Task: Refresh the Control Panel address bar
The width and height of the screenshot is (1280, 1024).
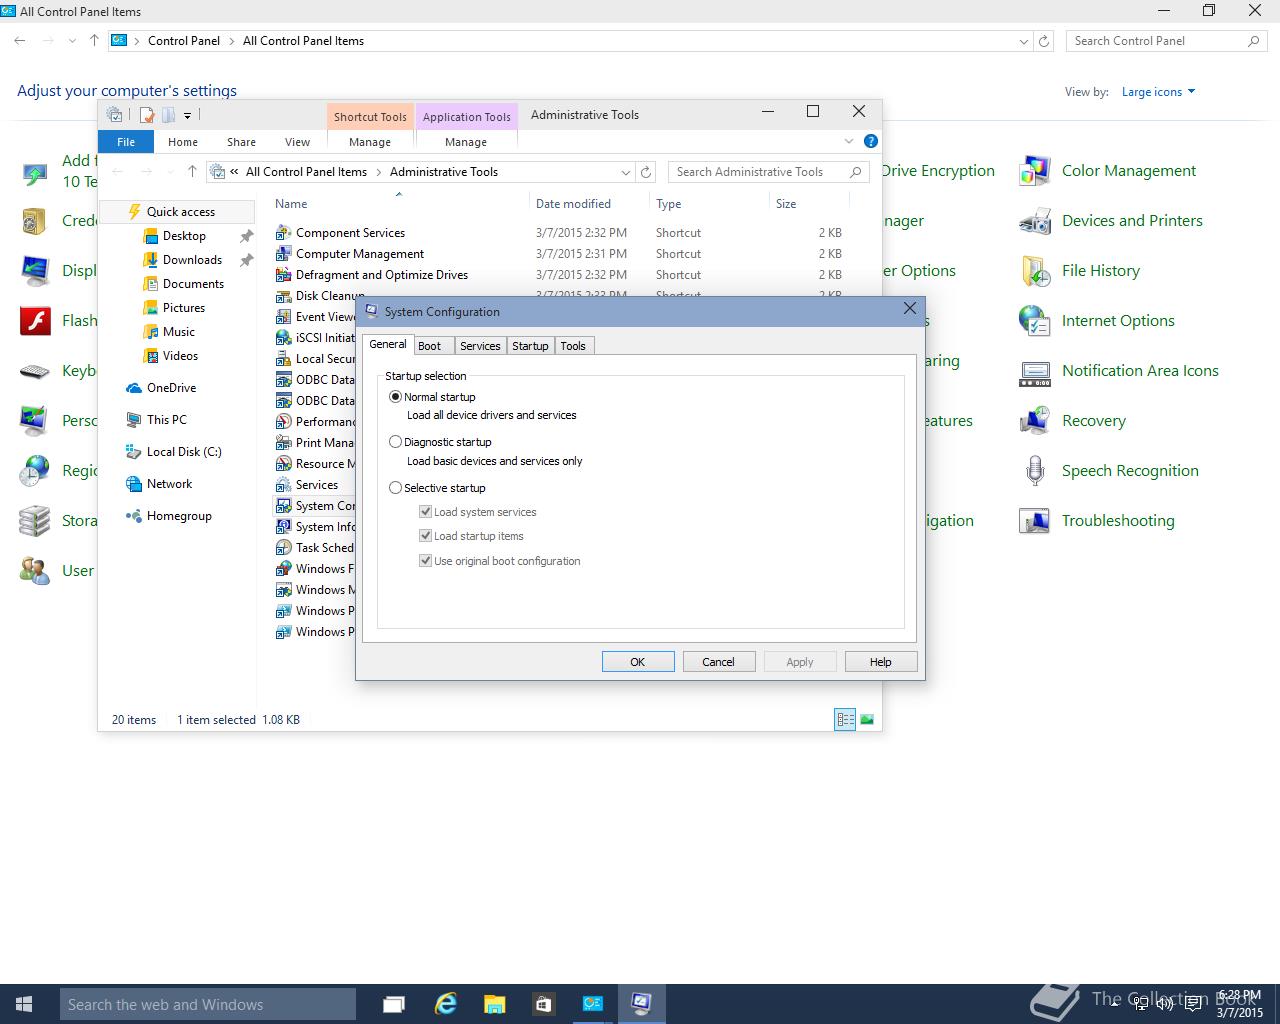Action: point(1044,41)
